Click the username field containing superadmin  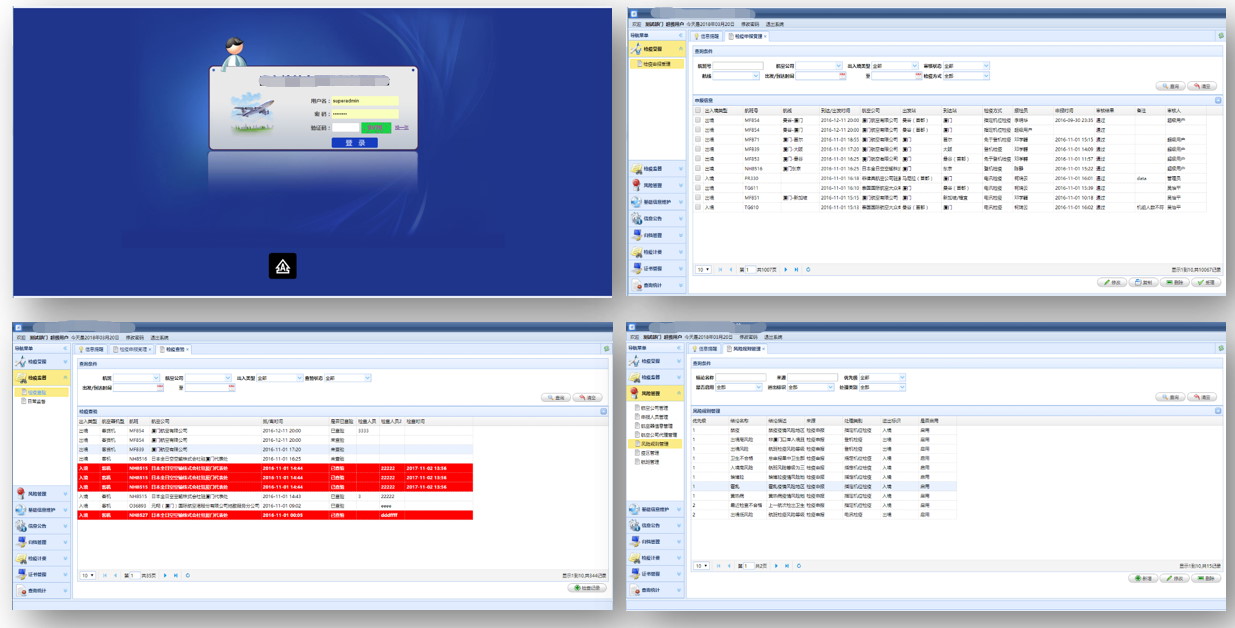[364, 101]
